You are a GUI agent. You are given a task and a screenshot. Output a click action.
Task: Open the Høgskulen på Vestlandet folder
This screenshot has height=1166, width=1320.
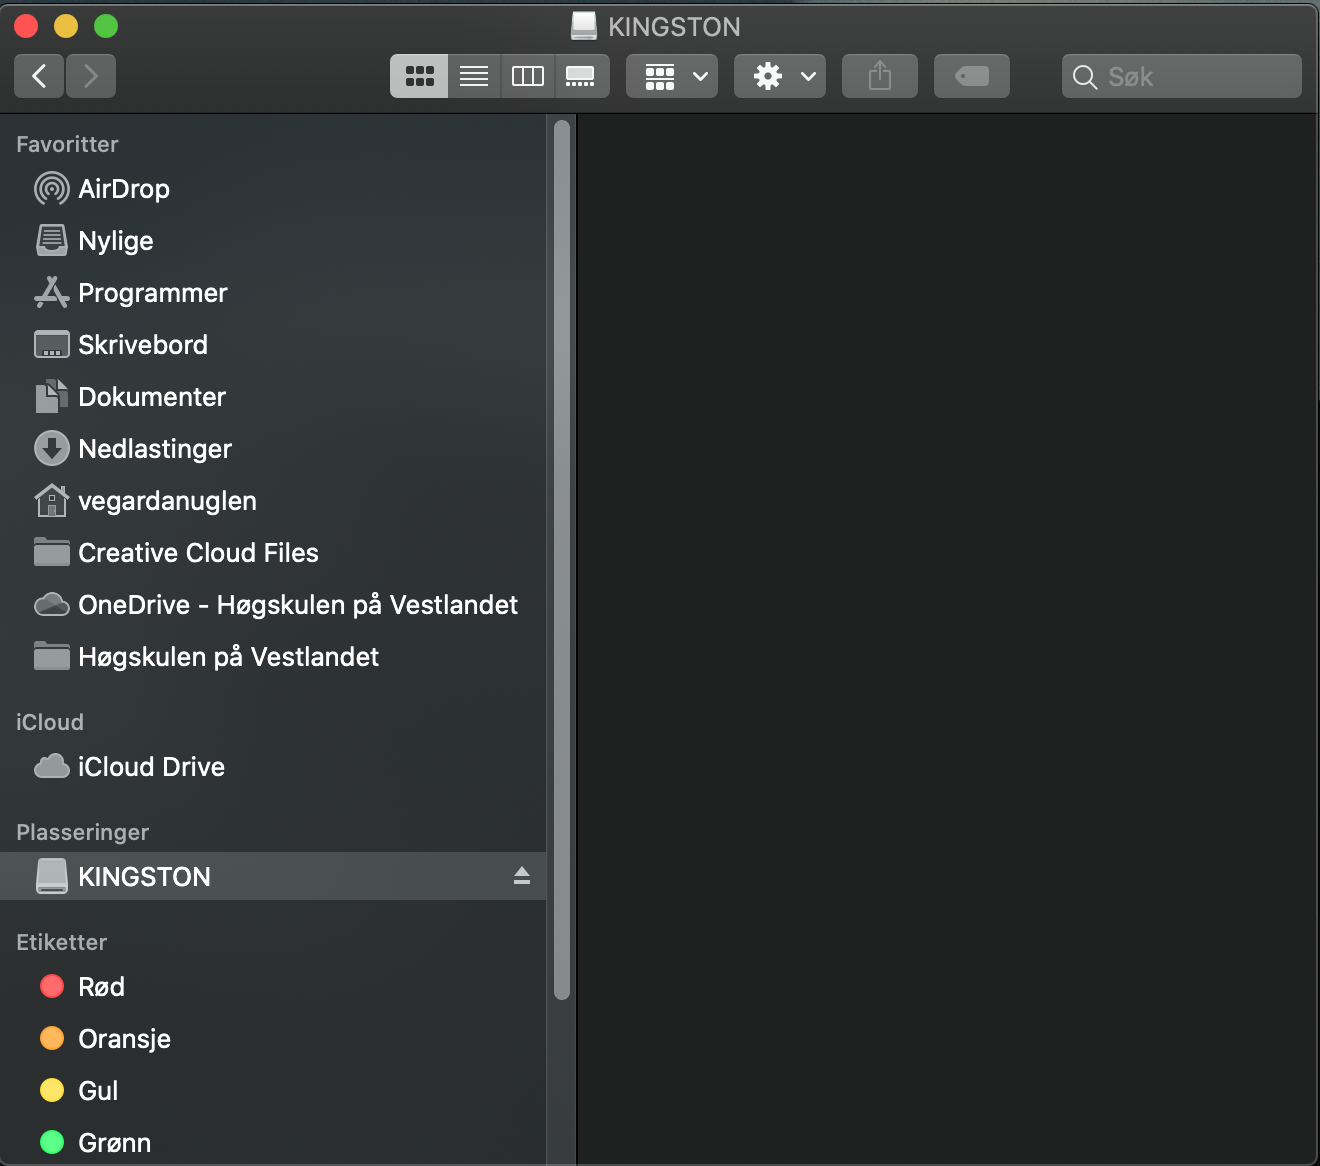point(273,657)
